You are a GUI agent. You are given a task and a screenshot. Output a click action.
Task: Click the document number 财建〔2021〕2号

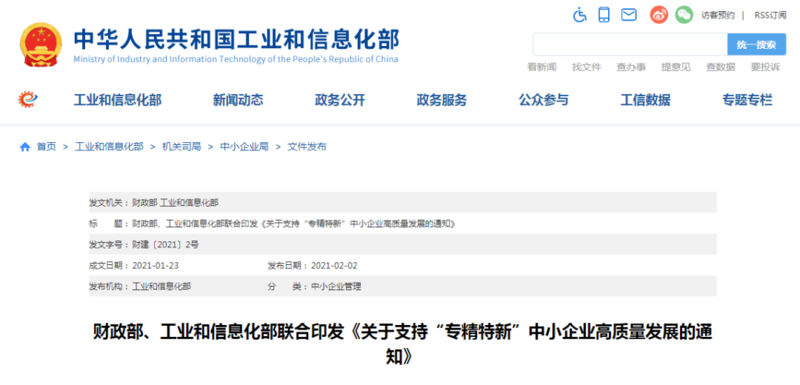pyautogui.click(x=165, y=245)
